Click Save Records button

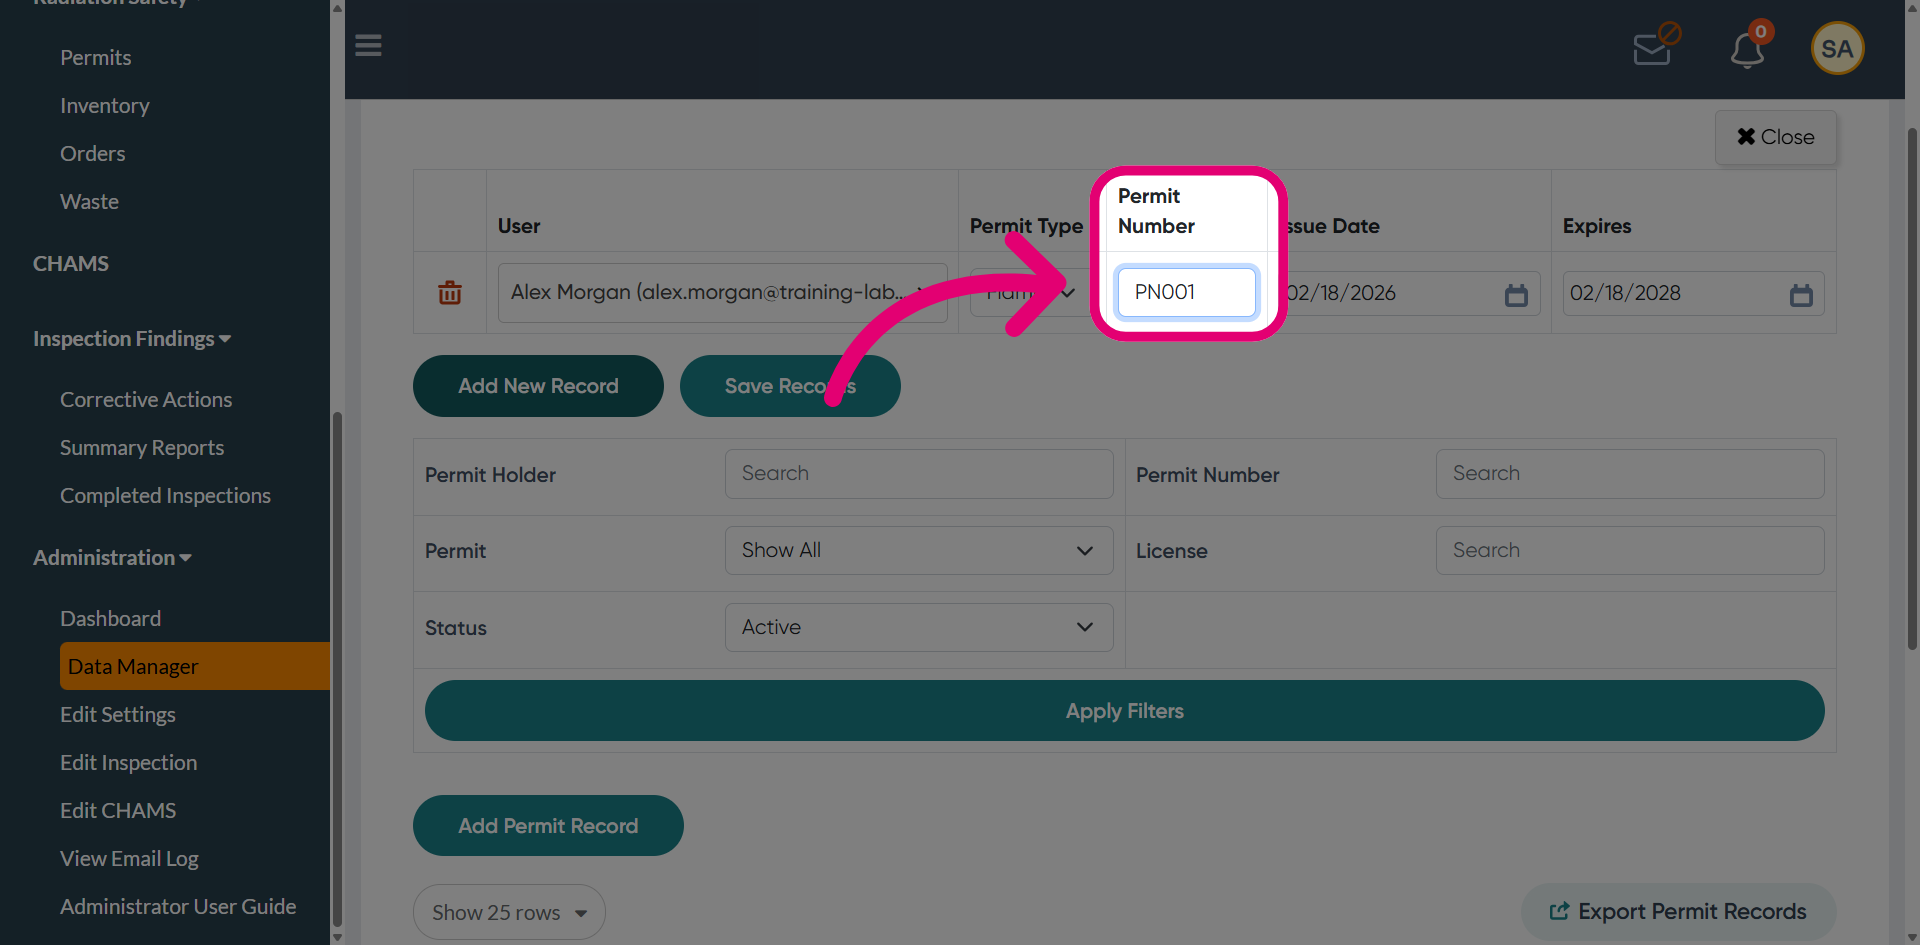pos(790,386)
